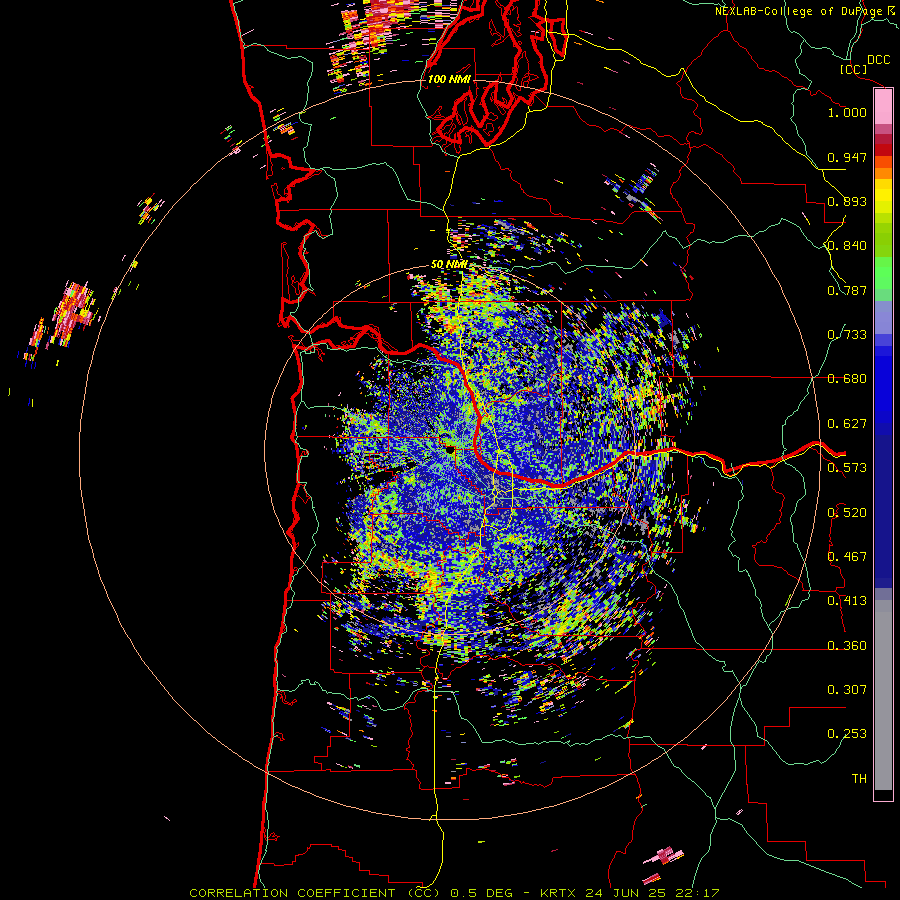Click the 0.307 legend value
900x900 pixels.
[847, 690]
